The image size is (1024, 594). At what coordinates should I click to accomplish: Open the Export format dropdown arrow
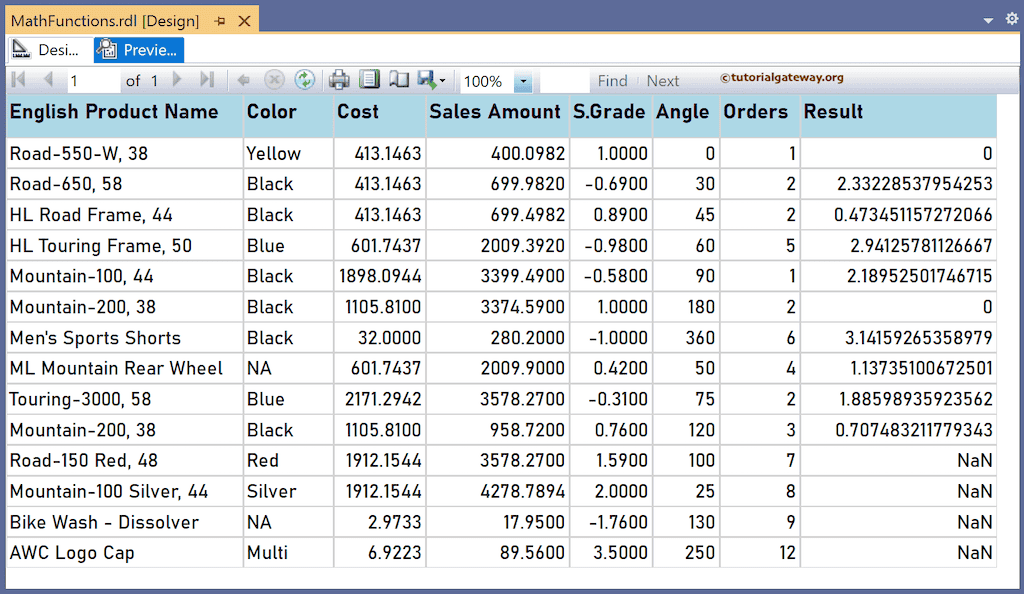tap(443, 80)
